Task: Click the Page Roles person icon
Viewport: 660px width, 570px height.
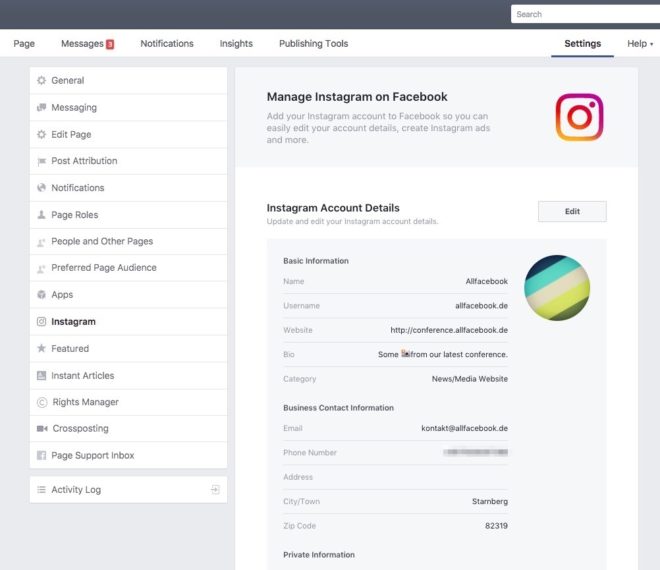Action: (x=41, y=215)
